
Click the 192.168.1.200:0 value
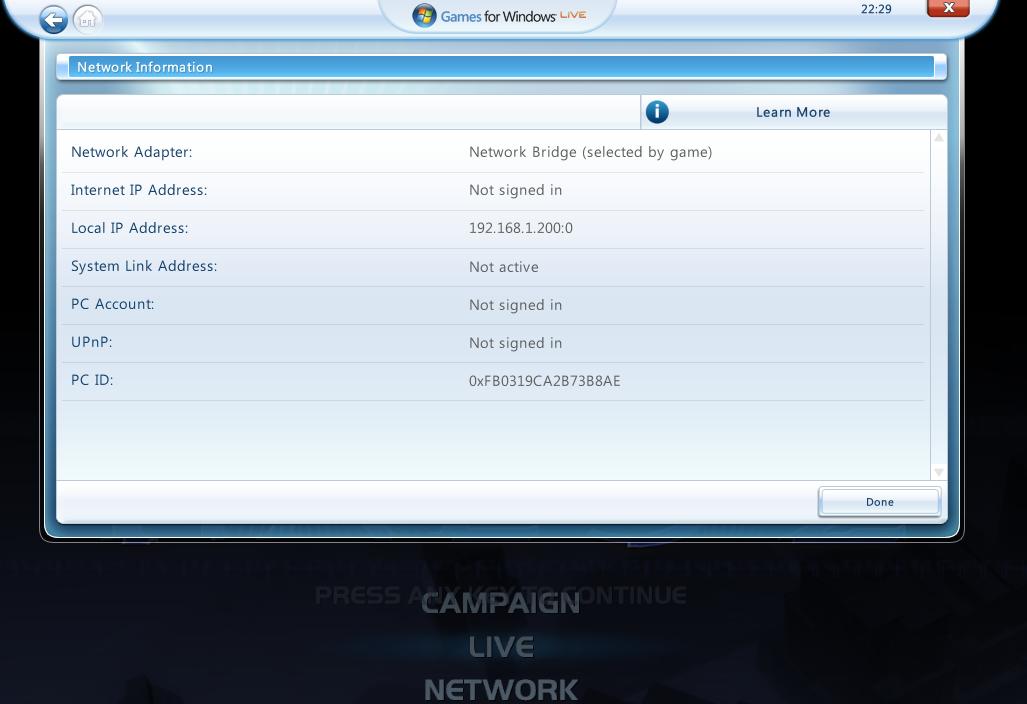pyautogui.click(x=521, y=228)
